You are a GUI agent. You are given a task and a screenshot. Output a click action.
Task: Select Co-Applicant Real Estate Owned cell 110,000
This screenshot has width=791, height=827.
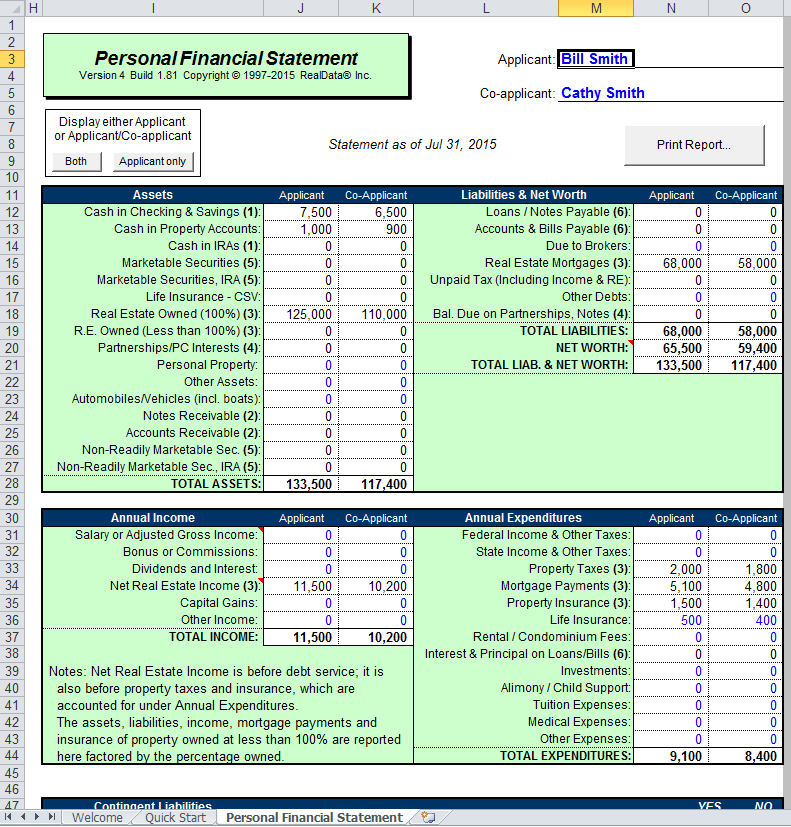(x=376, y=314)
